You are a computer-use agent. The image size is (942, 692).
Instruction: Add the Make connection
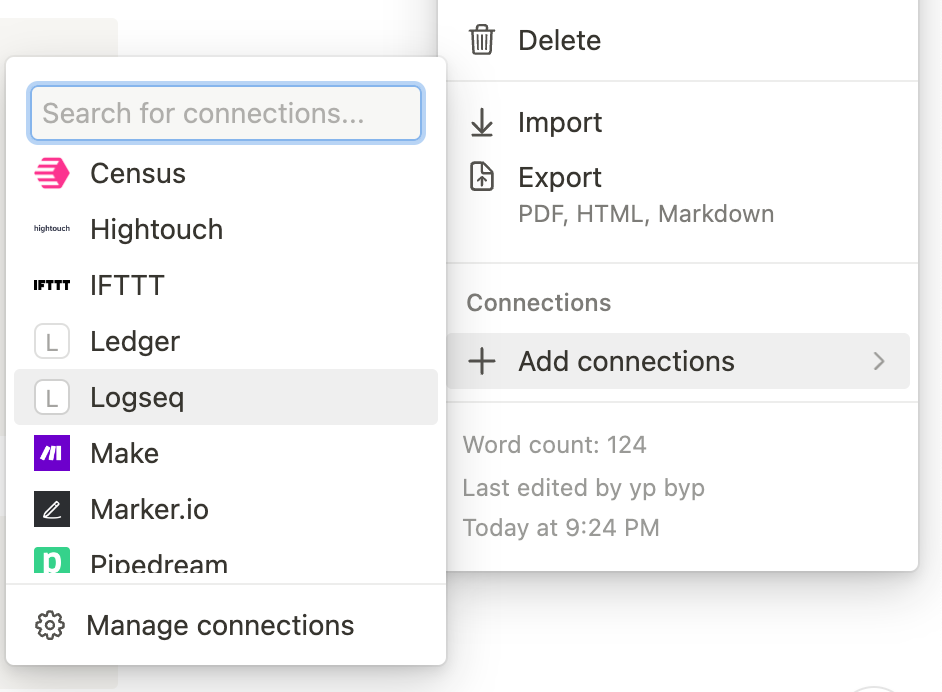click(226, 453)
